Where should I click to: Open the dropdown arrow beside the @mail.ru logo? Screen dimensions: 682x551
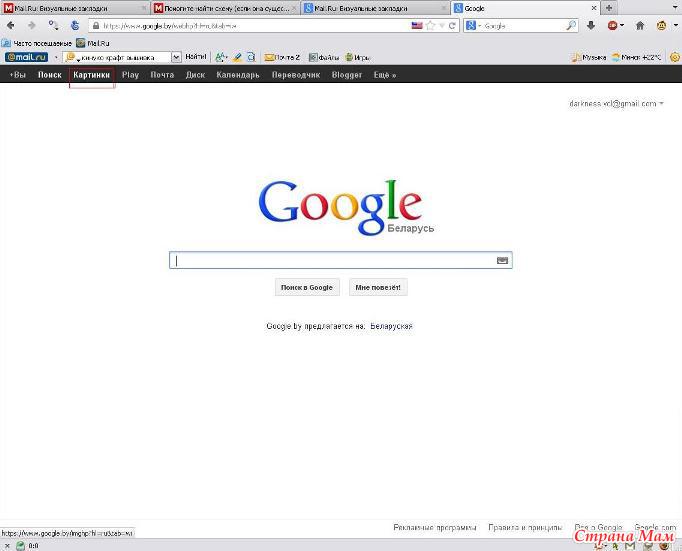(x=56, y=57)
